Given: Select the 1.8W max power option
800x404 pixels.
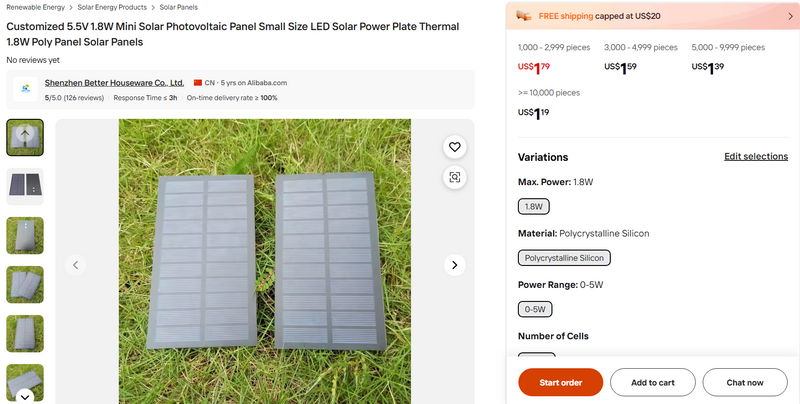Looking at the screenshot, I should point(533,207).
